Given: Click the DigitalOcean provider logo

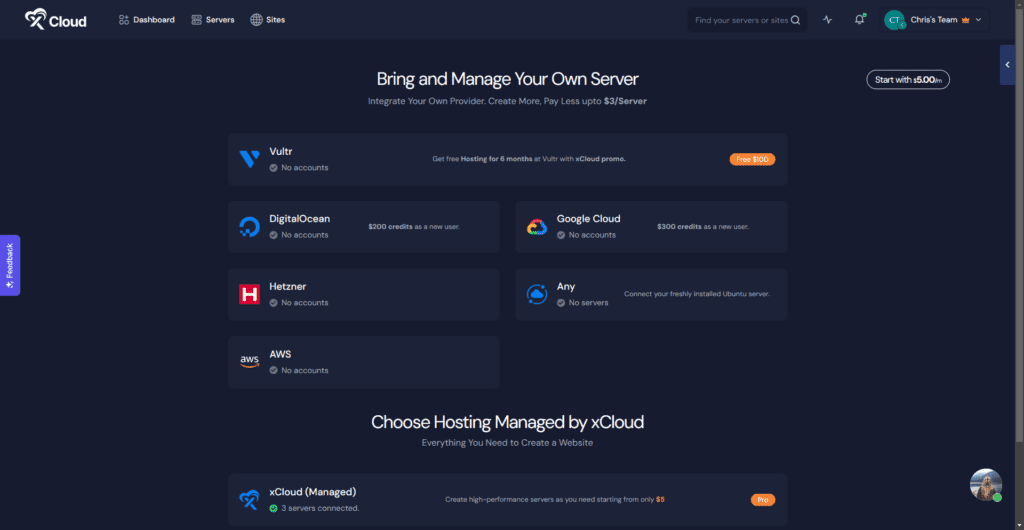Looking at the screenshot, I should [x=249, y=227].
